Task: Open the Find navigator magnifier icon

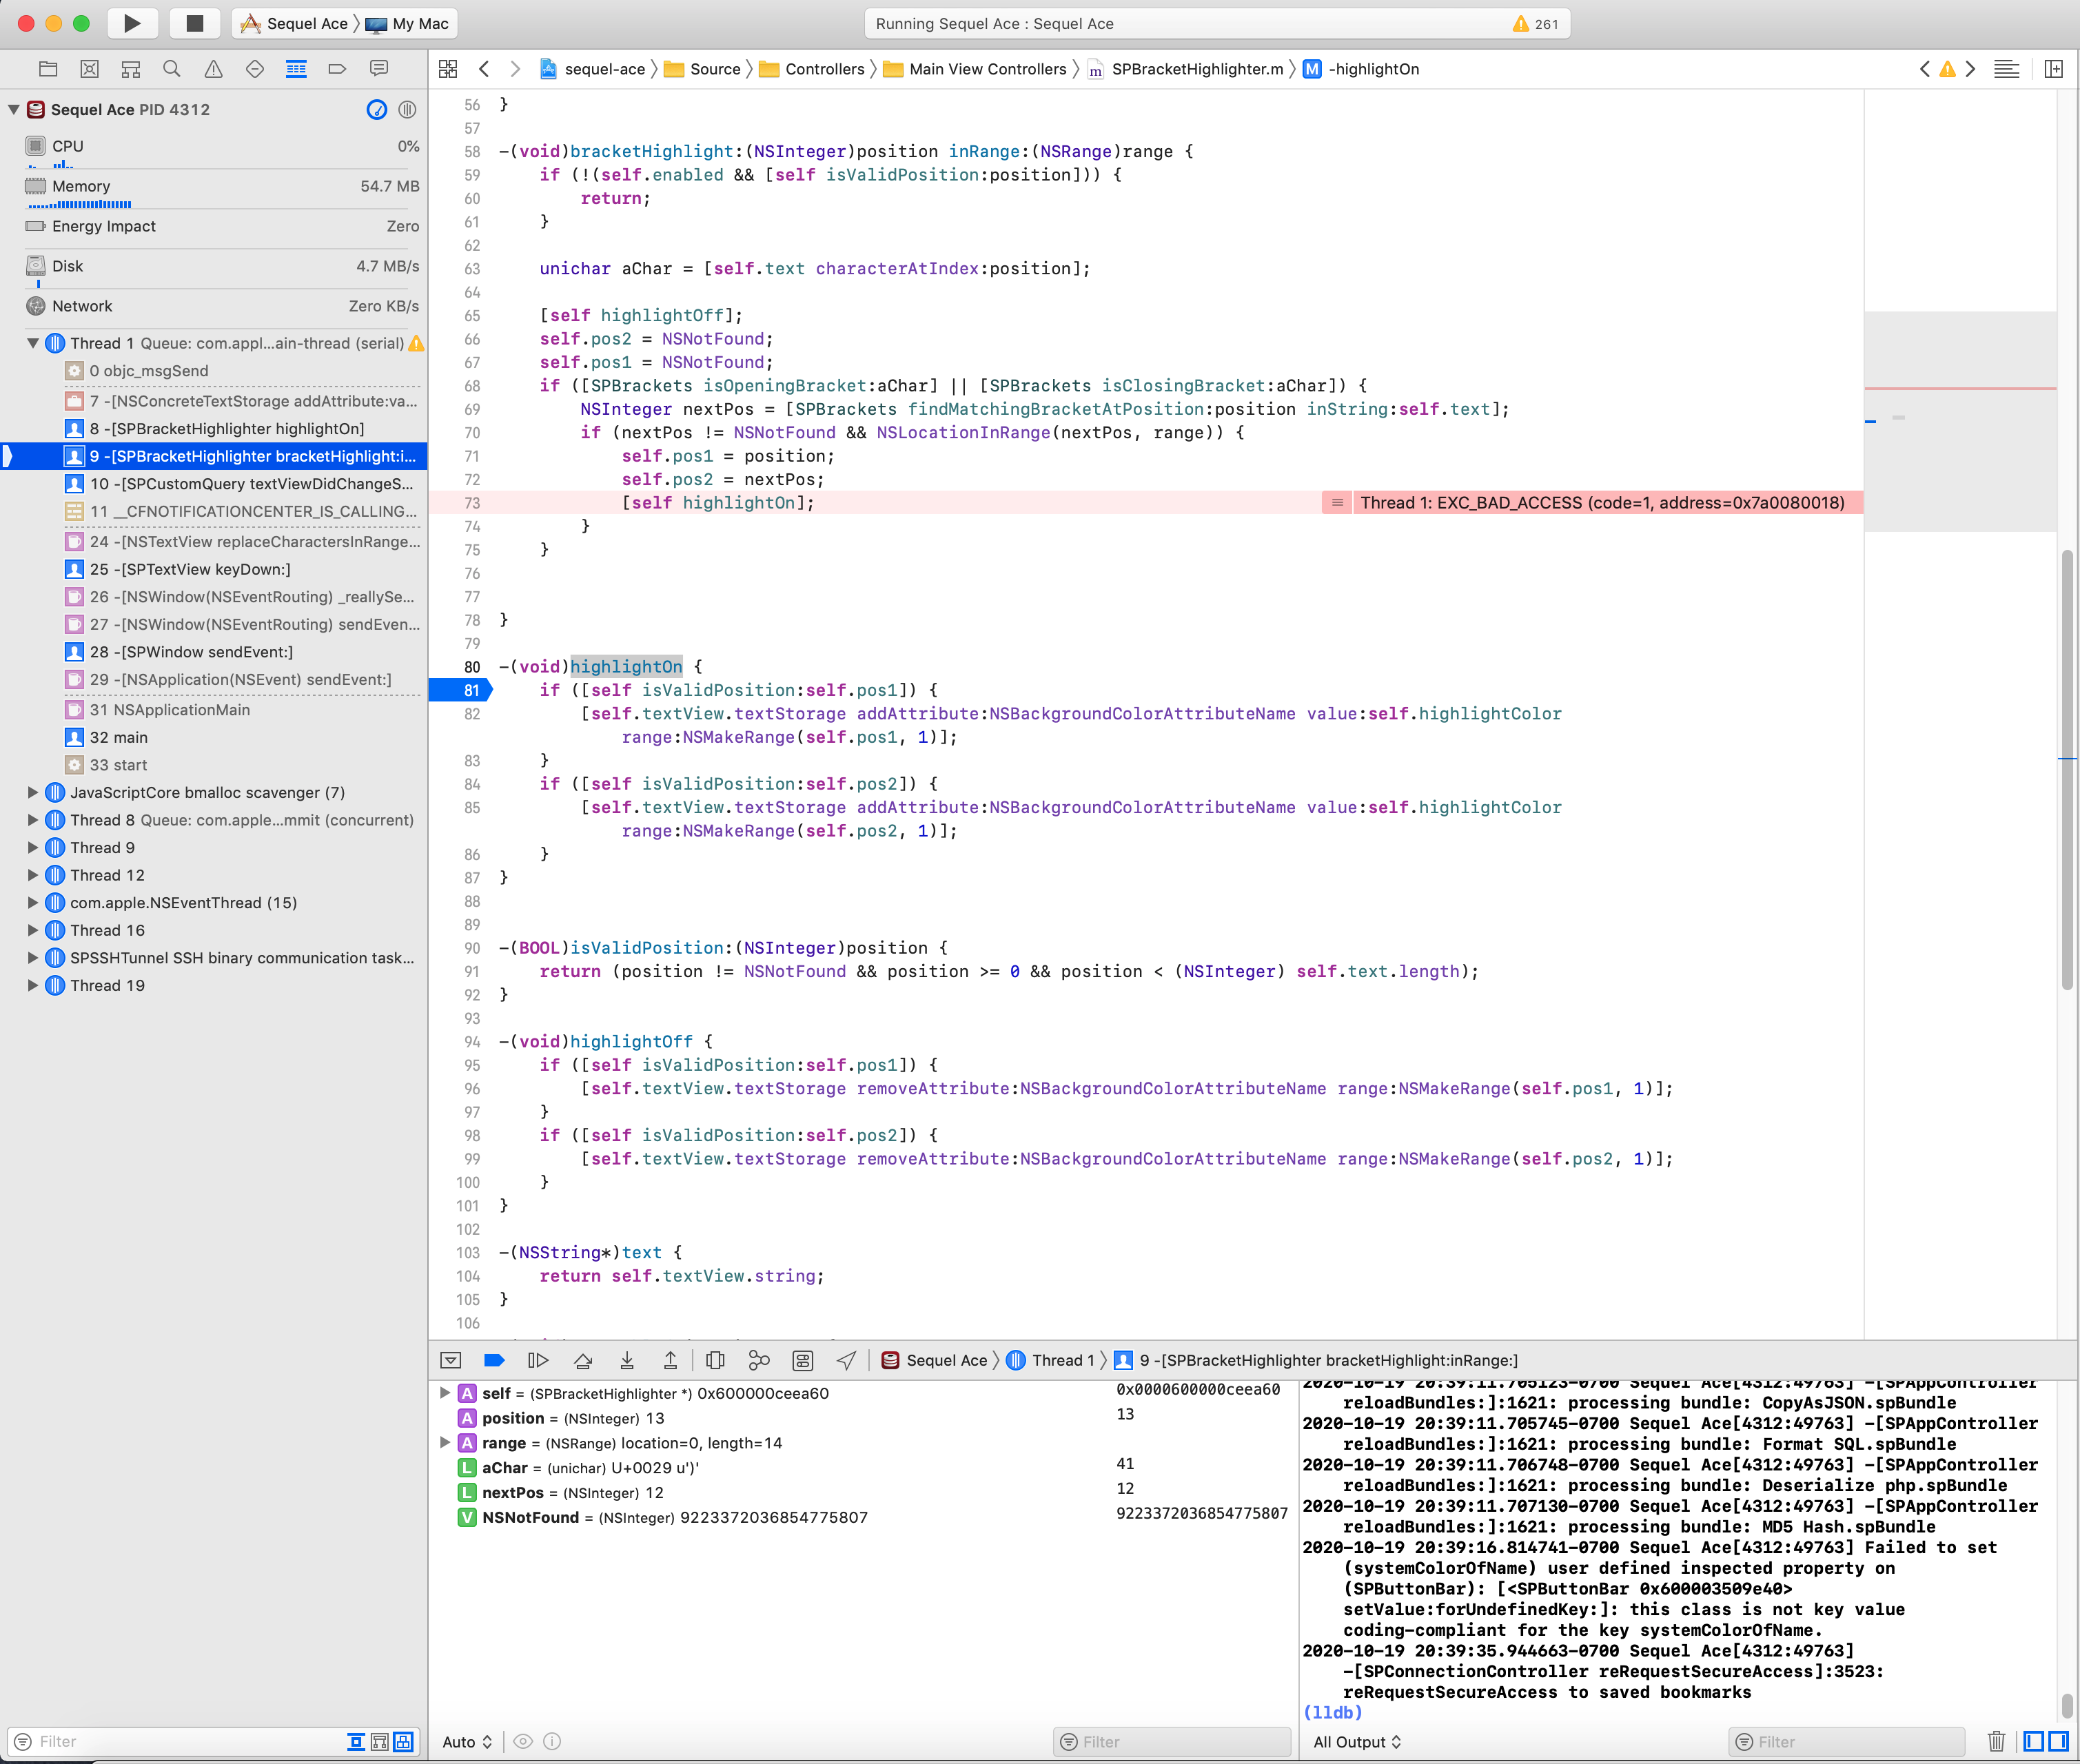Action: click(x=172, y=69)
